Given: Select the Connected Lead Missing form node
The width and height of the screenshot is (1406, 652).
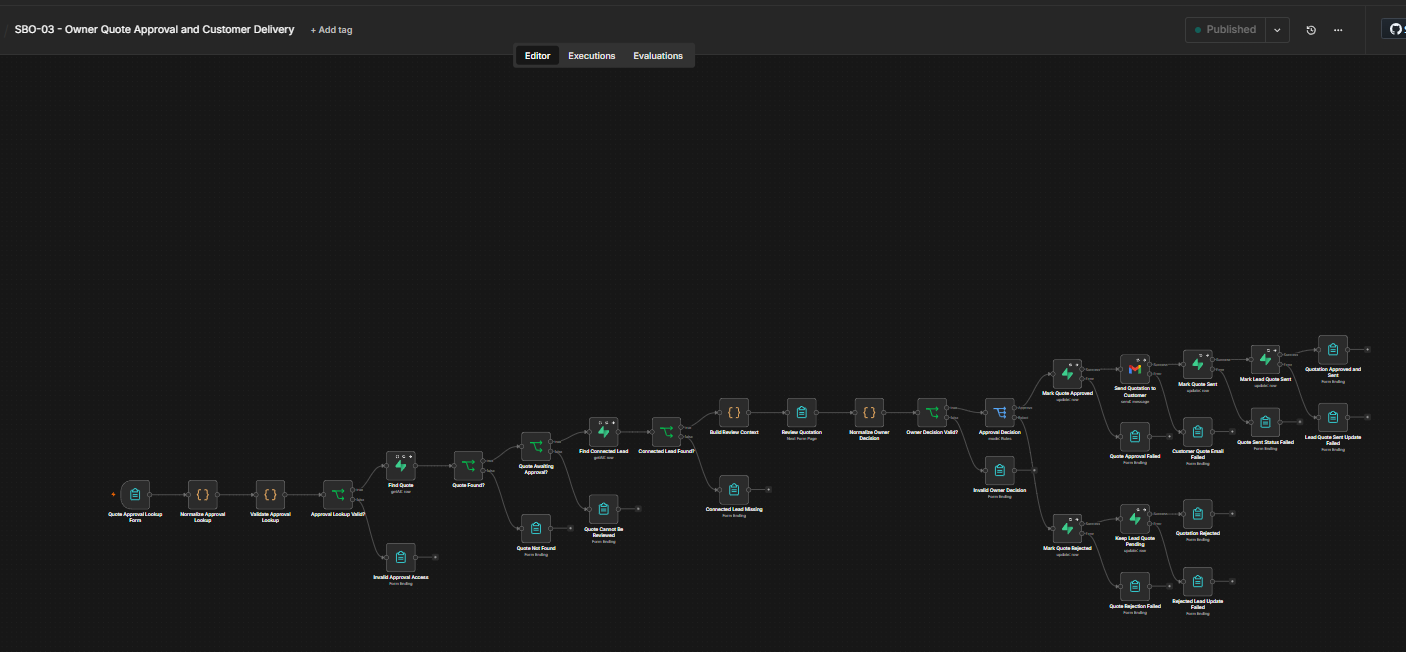Looking at the screenshot, I should point(734,490).
